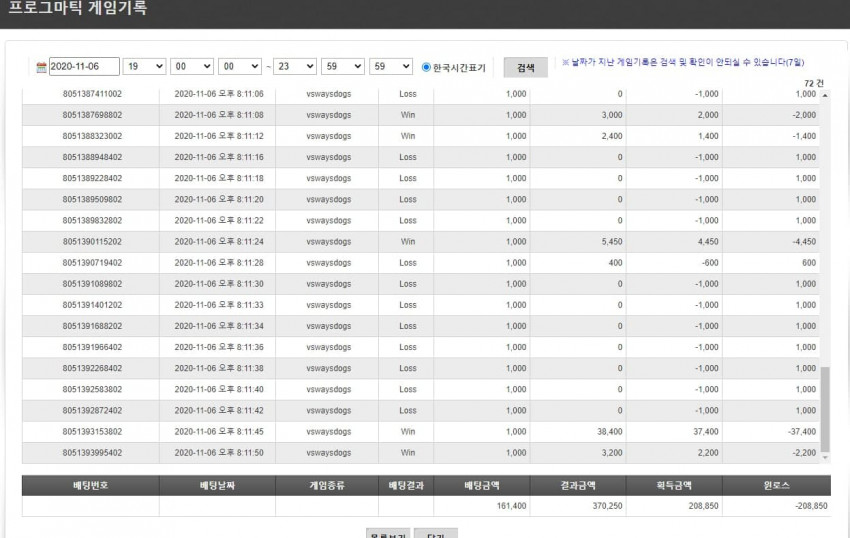The width and height of the screenshot is (850, 538).
Task: Open the start hour dropdown showing 19
Action: (x=144, y=66)
